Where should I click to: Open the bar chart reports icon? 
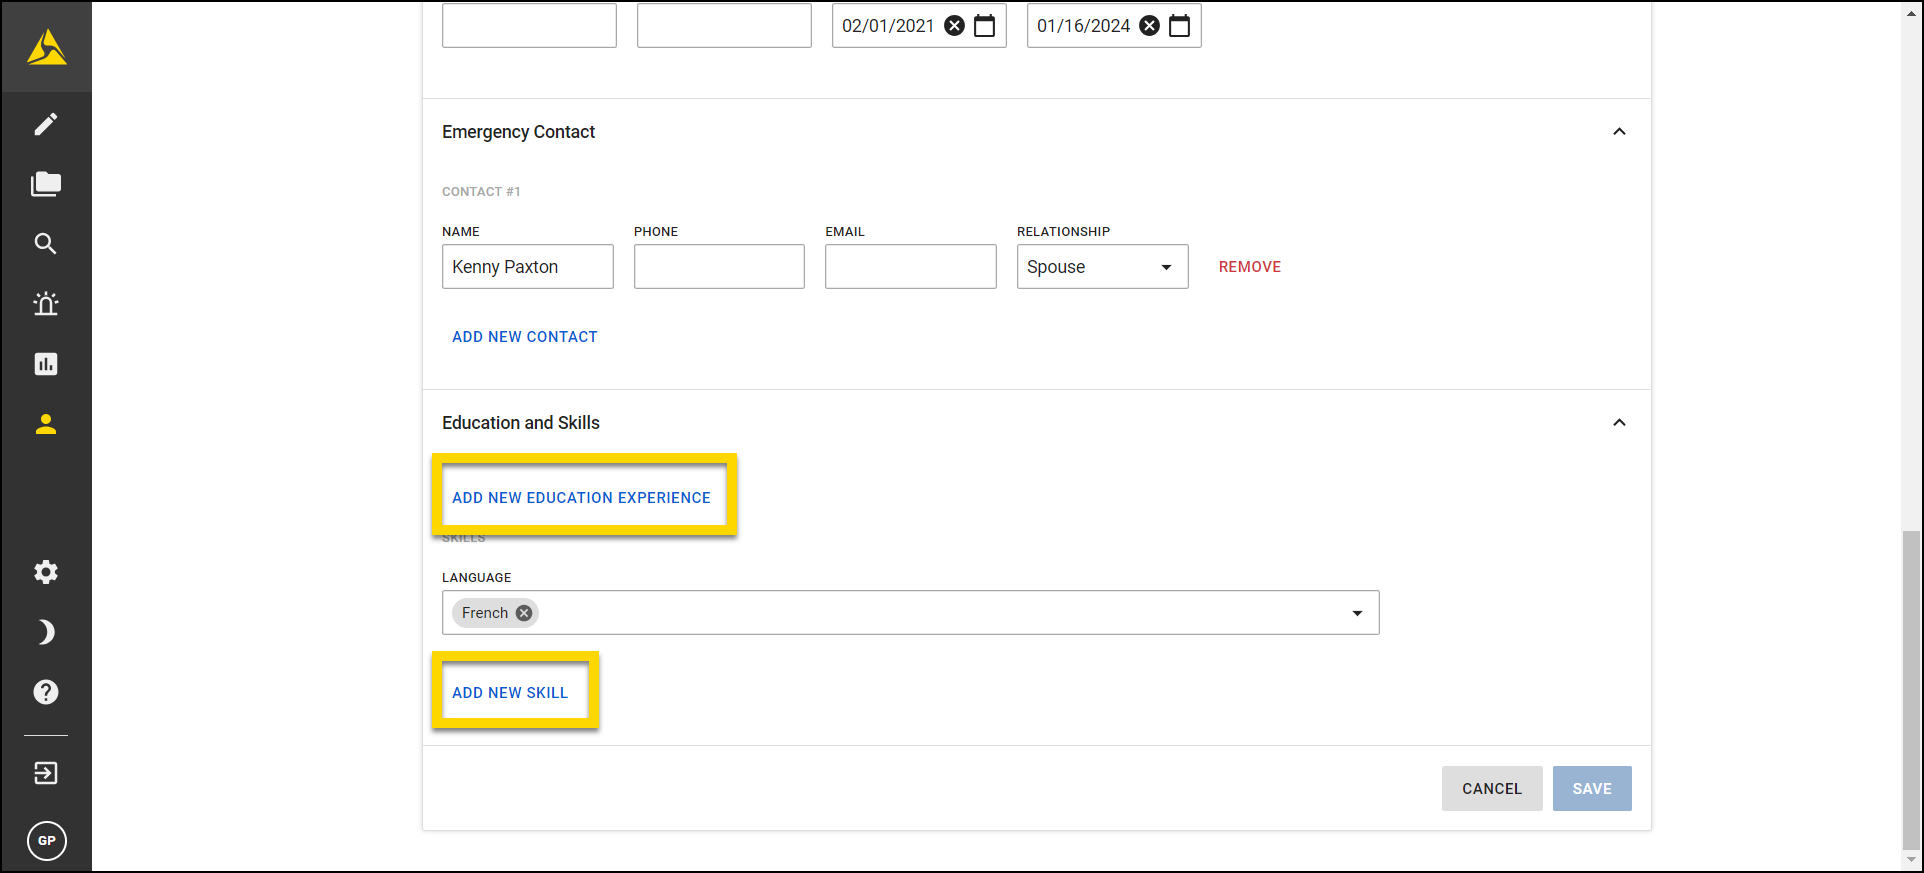click(46, 364)
